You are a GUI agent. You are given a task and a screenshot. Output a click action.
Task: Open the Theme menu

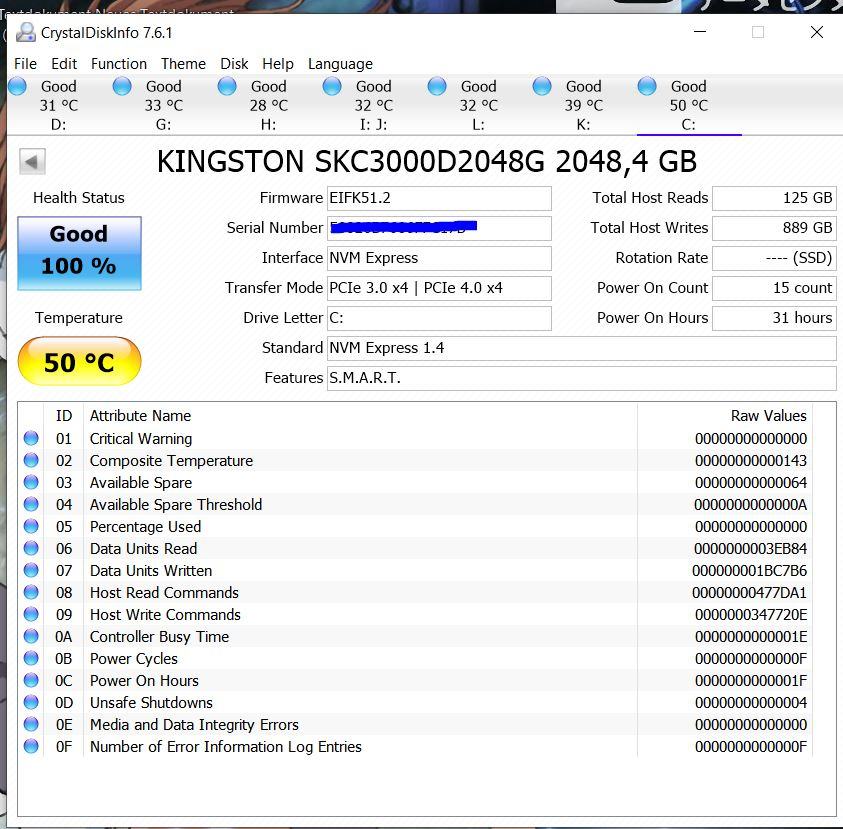coord(183,63)
